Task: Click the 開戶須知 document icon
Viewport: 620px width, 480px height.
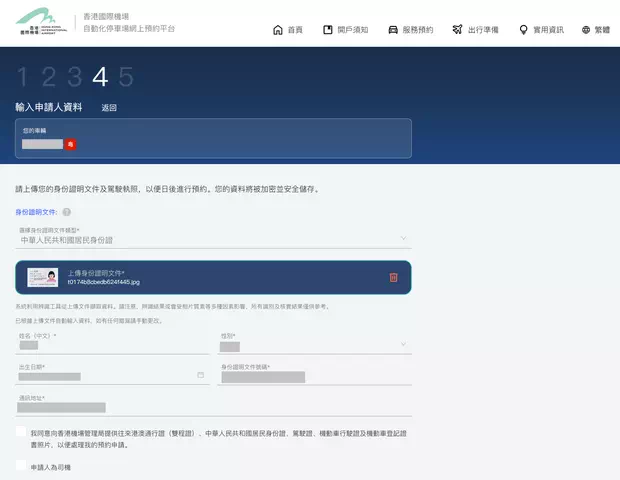Action: coord(328,30)
